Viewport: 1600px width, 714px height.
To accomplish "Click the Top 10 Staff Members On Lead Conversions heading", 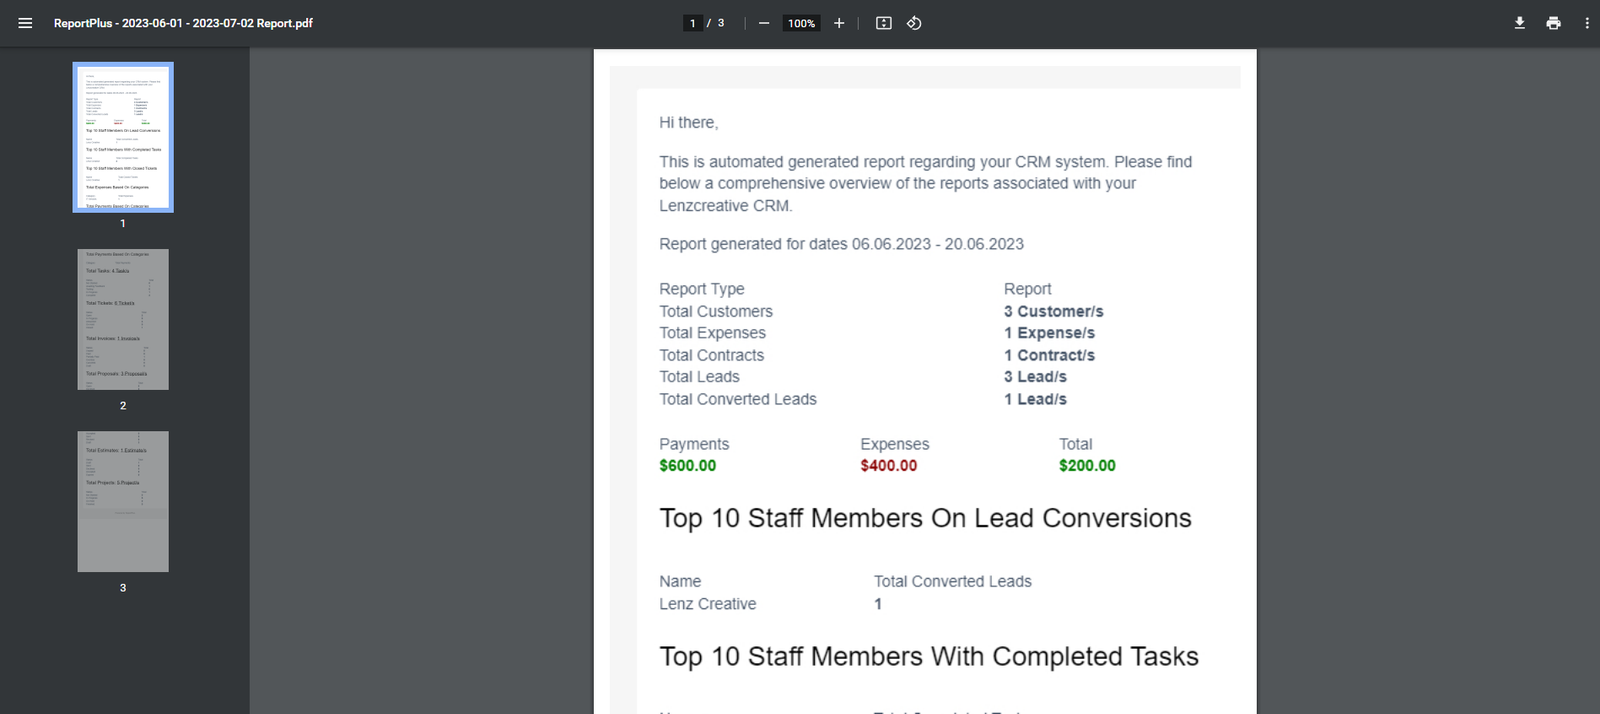I will 925,518.
